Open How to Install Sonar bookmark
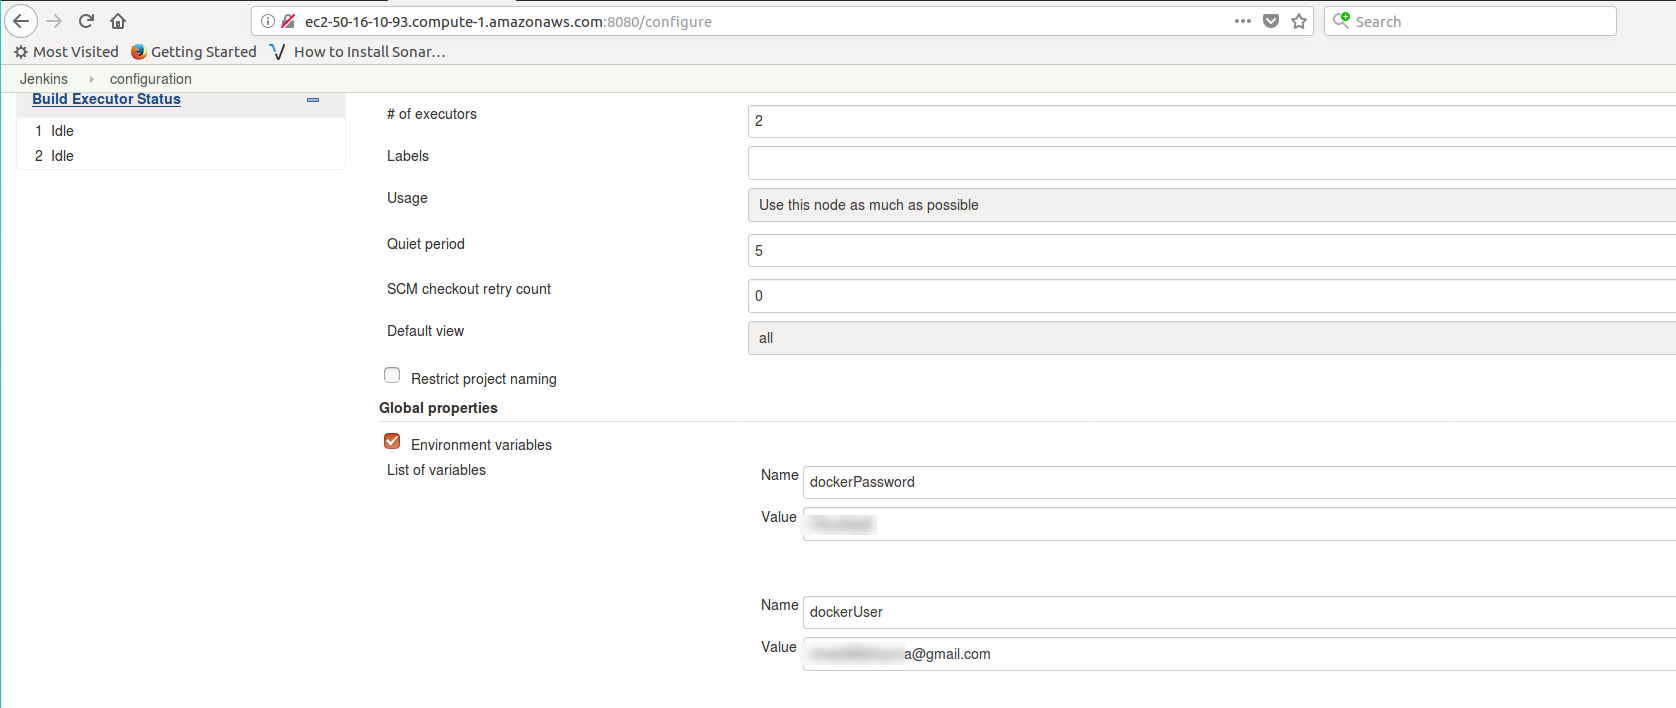This screenshot has height=708, width=1676. click(x=358, y=52)
